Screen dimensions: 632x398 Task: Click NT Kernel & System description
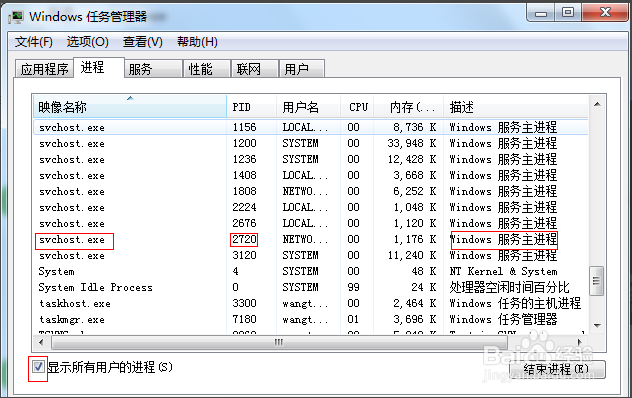pyautogui.click(x=503, y=271)
